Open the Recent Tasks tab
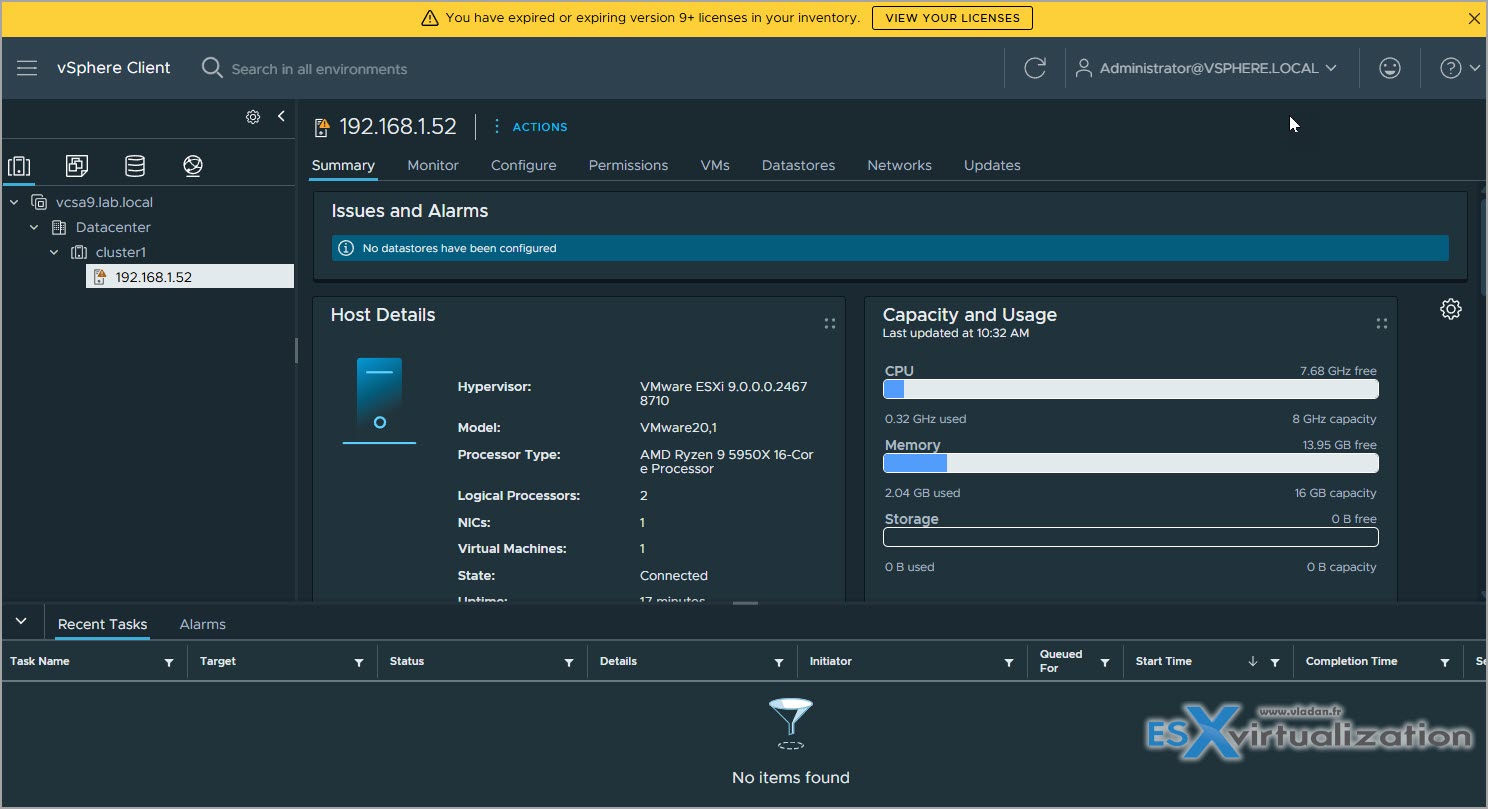This screenshot has width=1488, height=809. (102, 624)
